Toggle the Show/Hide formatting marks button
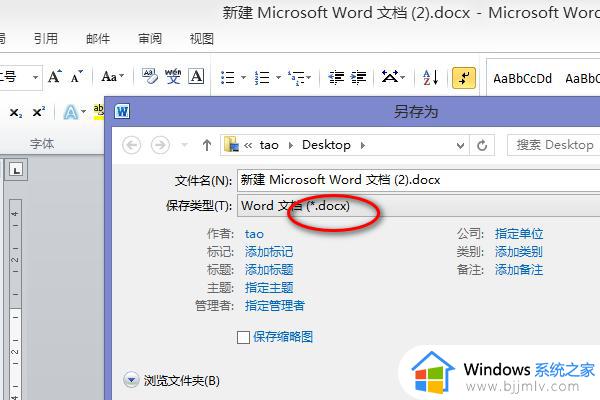600x400 pixels. [464, 78]
